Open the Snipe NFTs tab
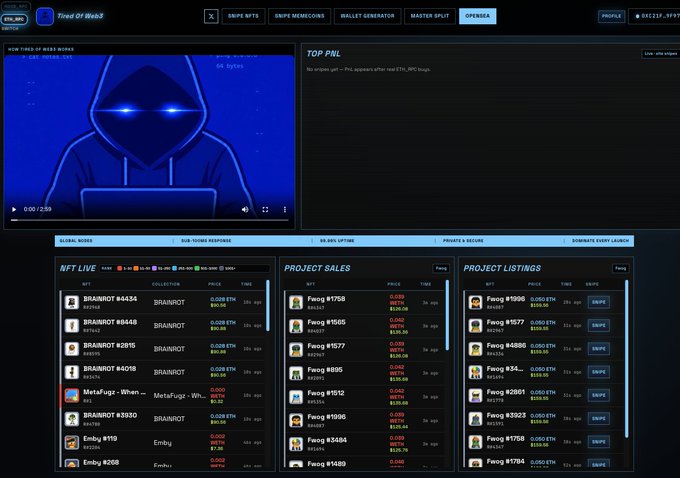The image size is (680, 478). click(x=243, y=16)
